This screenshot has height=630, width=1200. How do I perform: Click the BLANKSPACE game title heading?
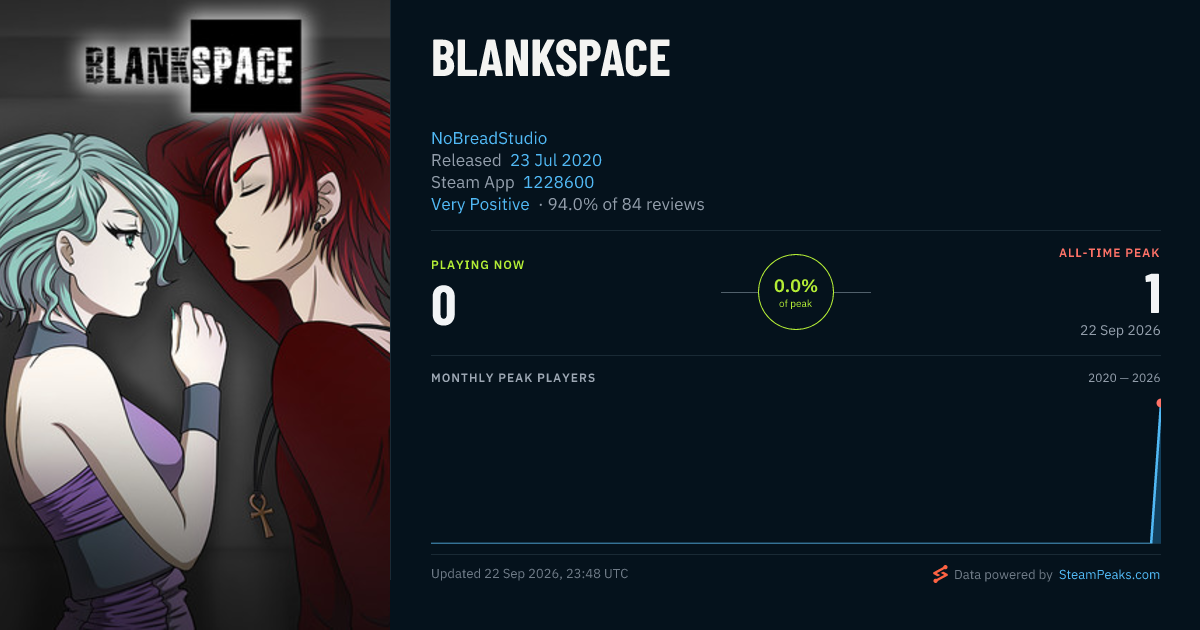(550, 60)
